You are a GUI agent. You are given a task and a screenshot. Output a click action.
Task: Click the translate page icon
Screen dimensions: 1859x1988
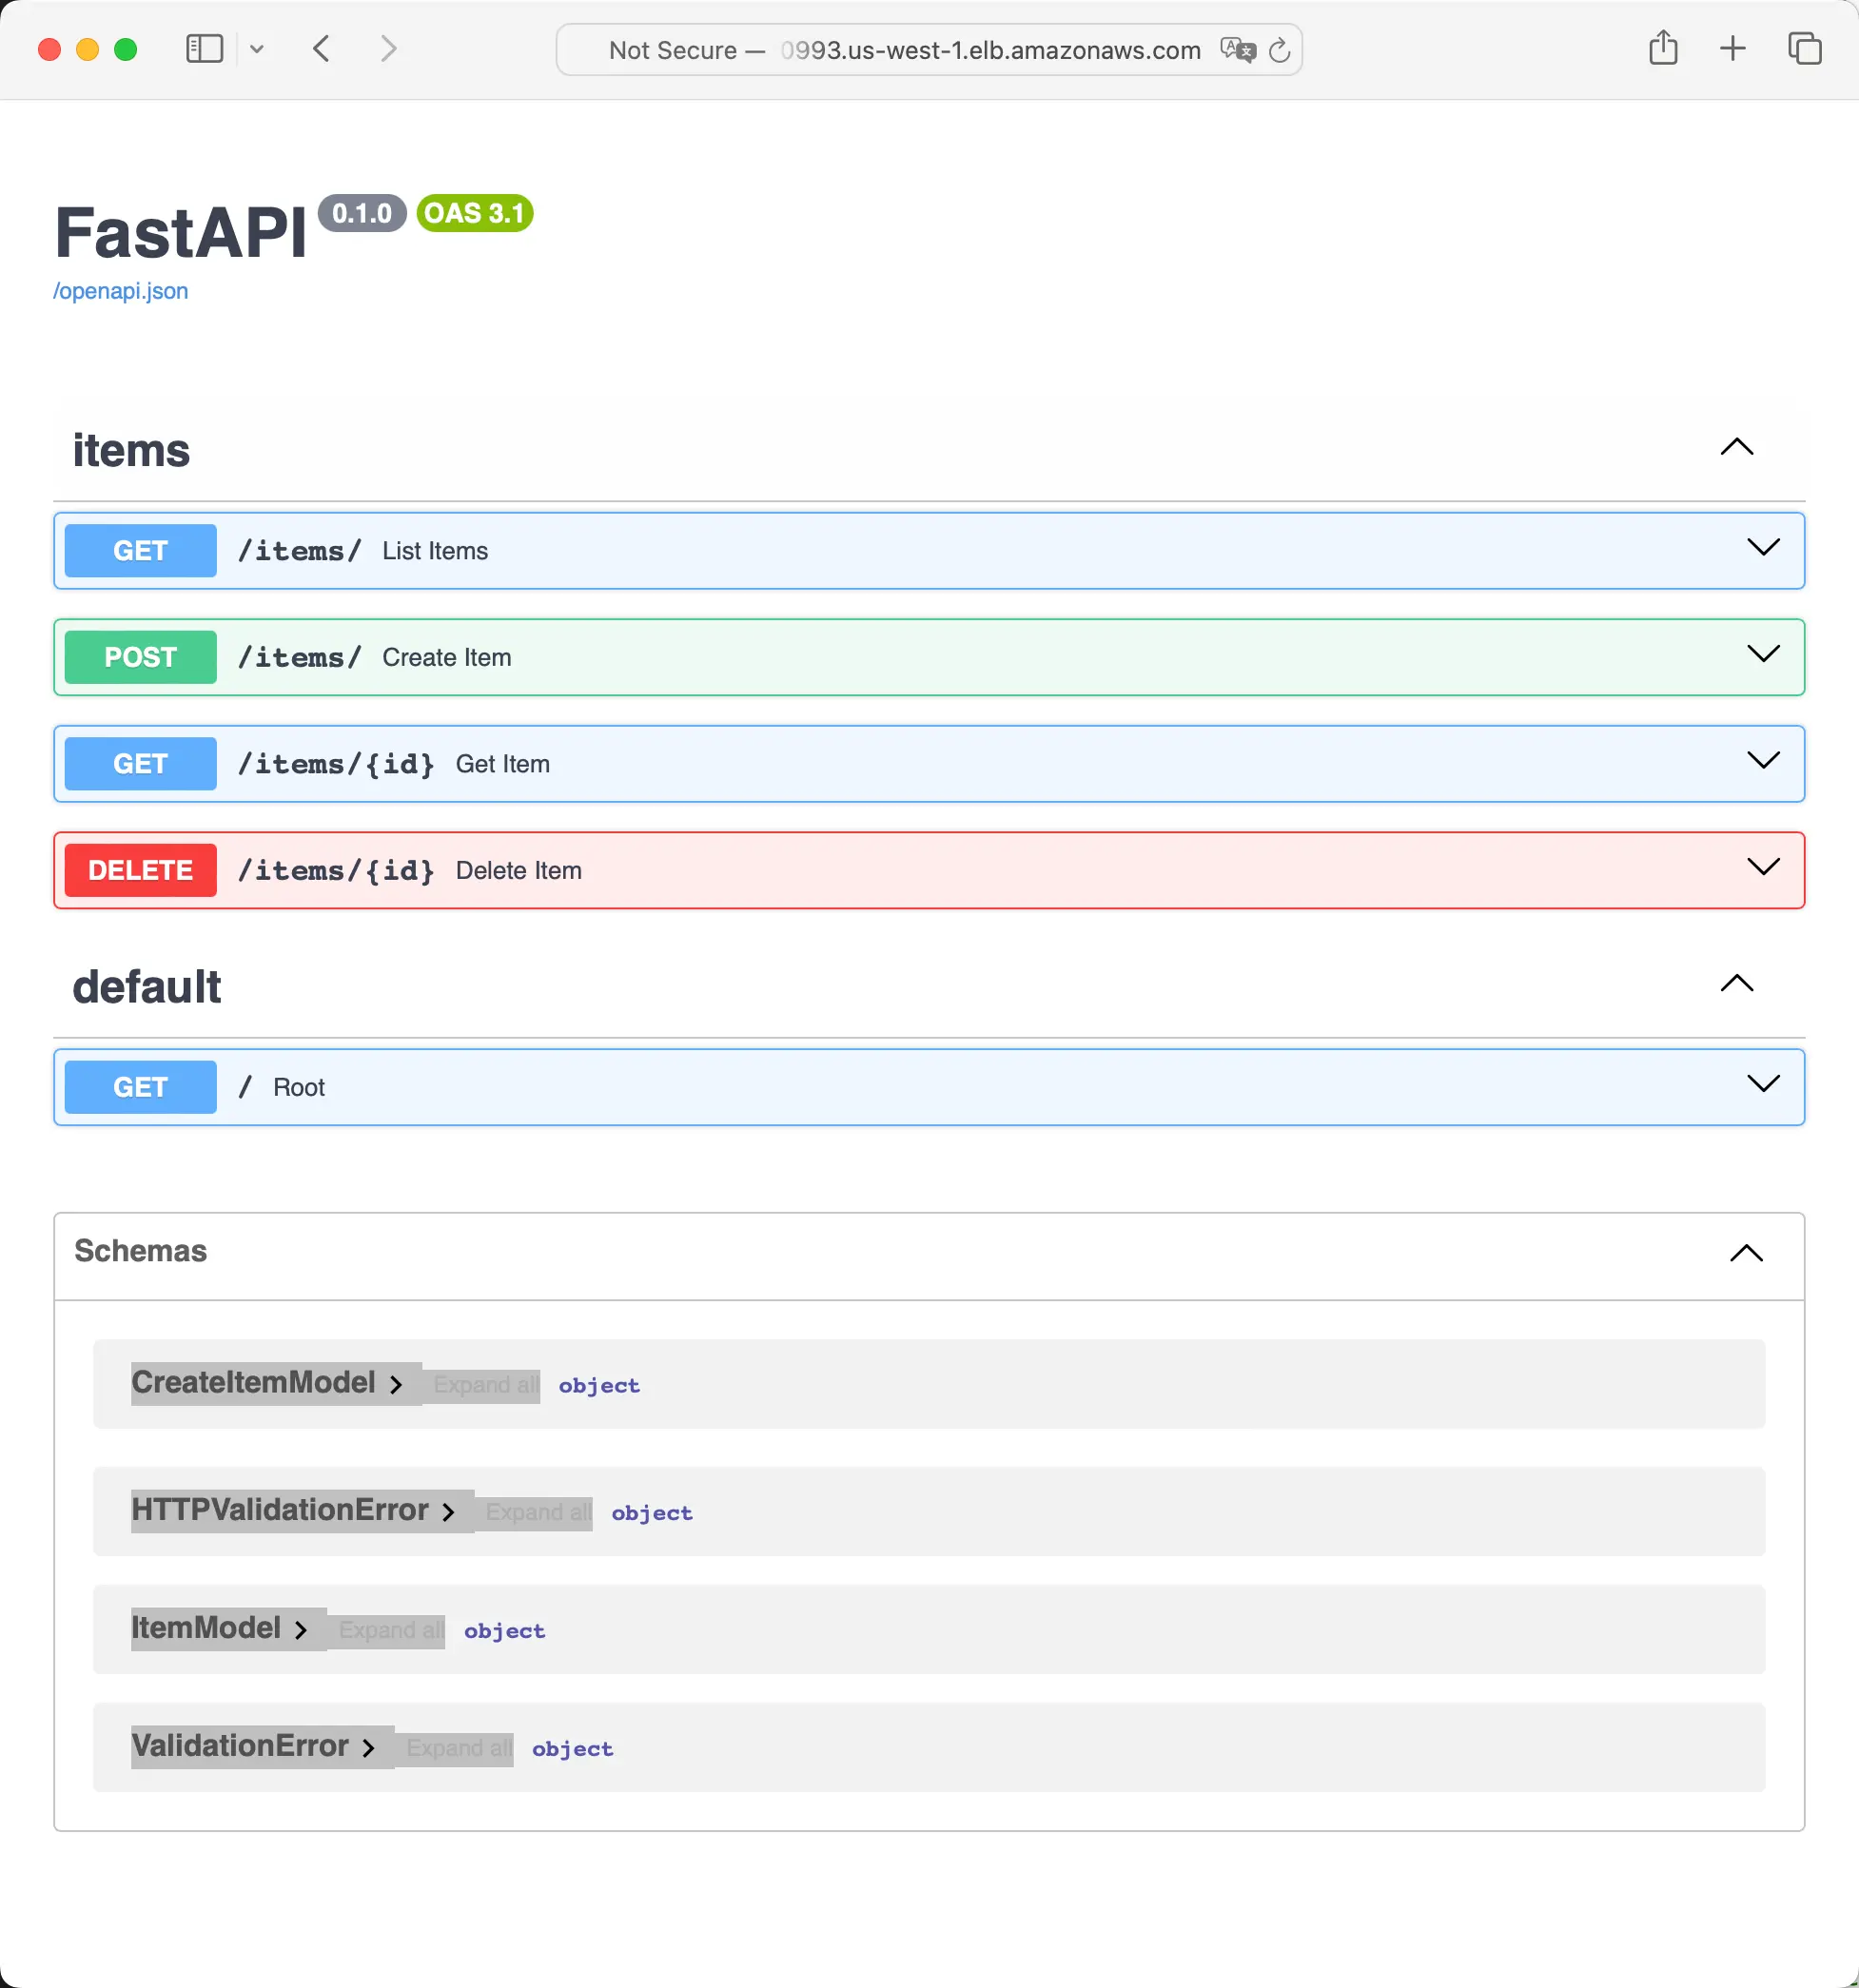pyautogui.click(x=1237, y=50)
